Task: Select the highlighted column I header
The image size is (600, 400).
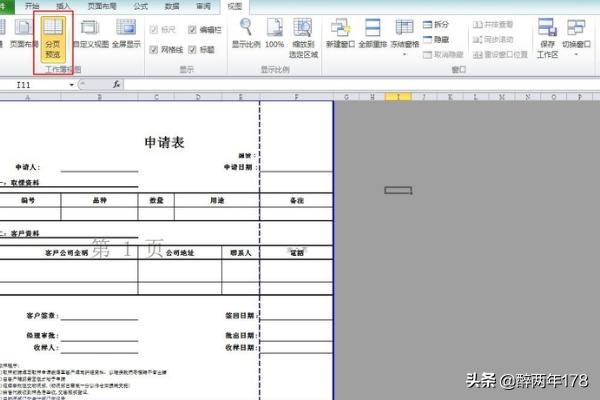Action: (x=398, y=97)
